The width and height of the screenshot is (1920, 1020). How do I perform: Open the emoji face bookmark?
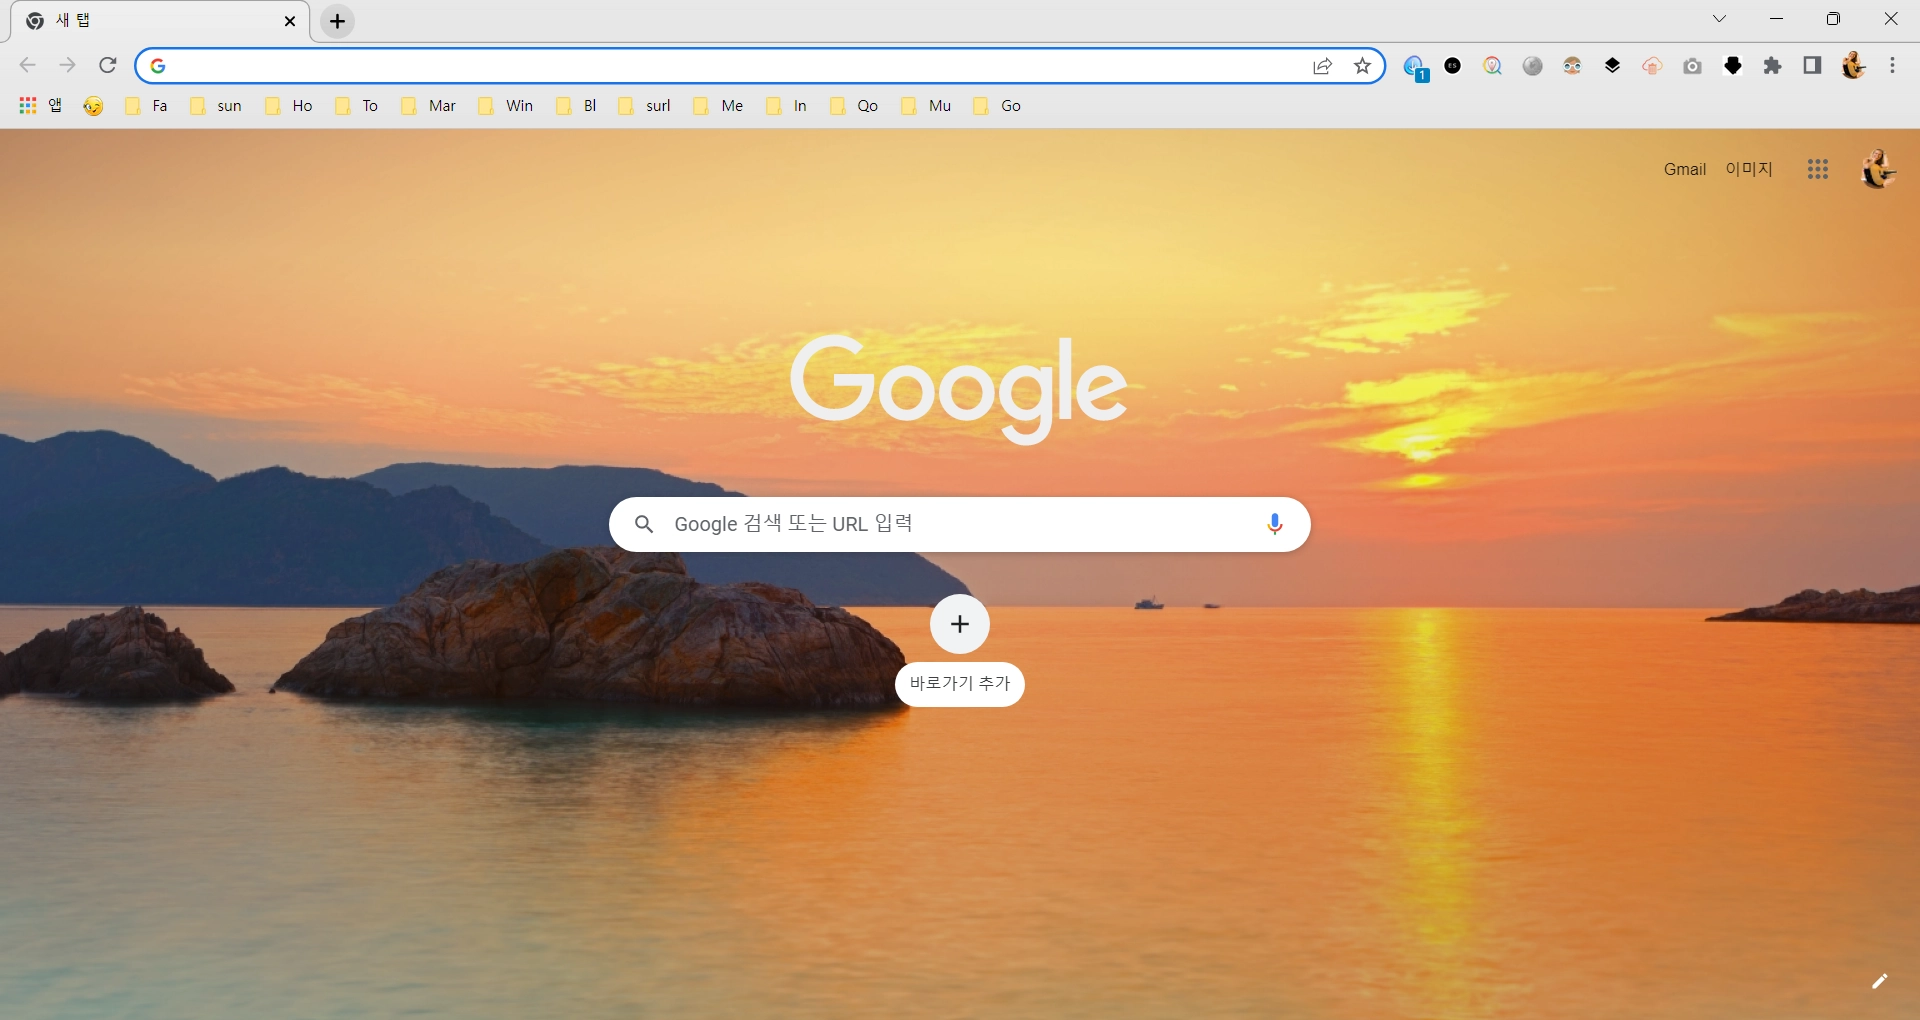pyautogui.click(x=93, y=106)
